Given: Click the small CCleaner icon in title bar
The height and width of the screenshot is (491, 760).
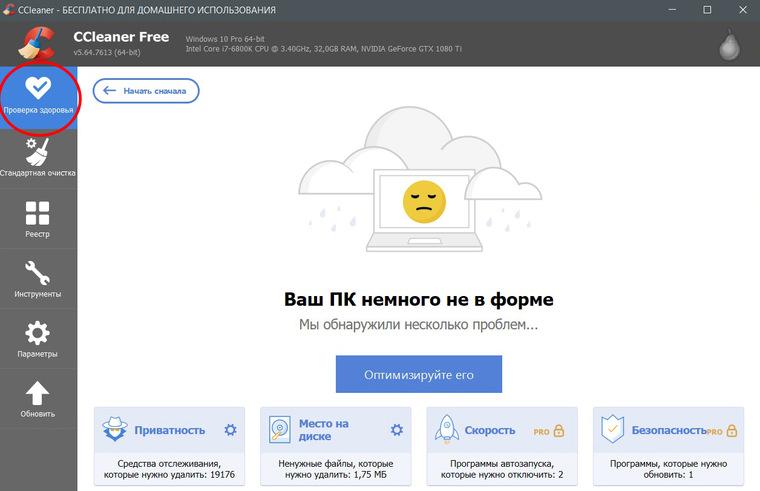Looking at the screenshot, I should (x=9, y=9).
